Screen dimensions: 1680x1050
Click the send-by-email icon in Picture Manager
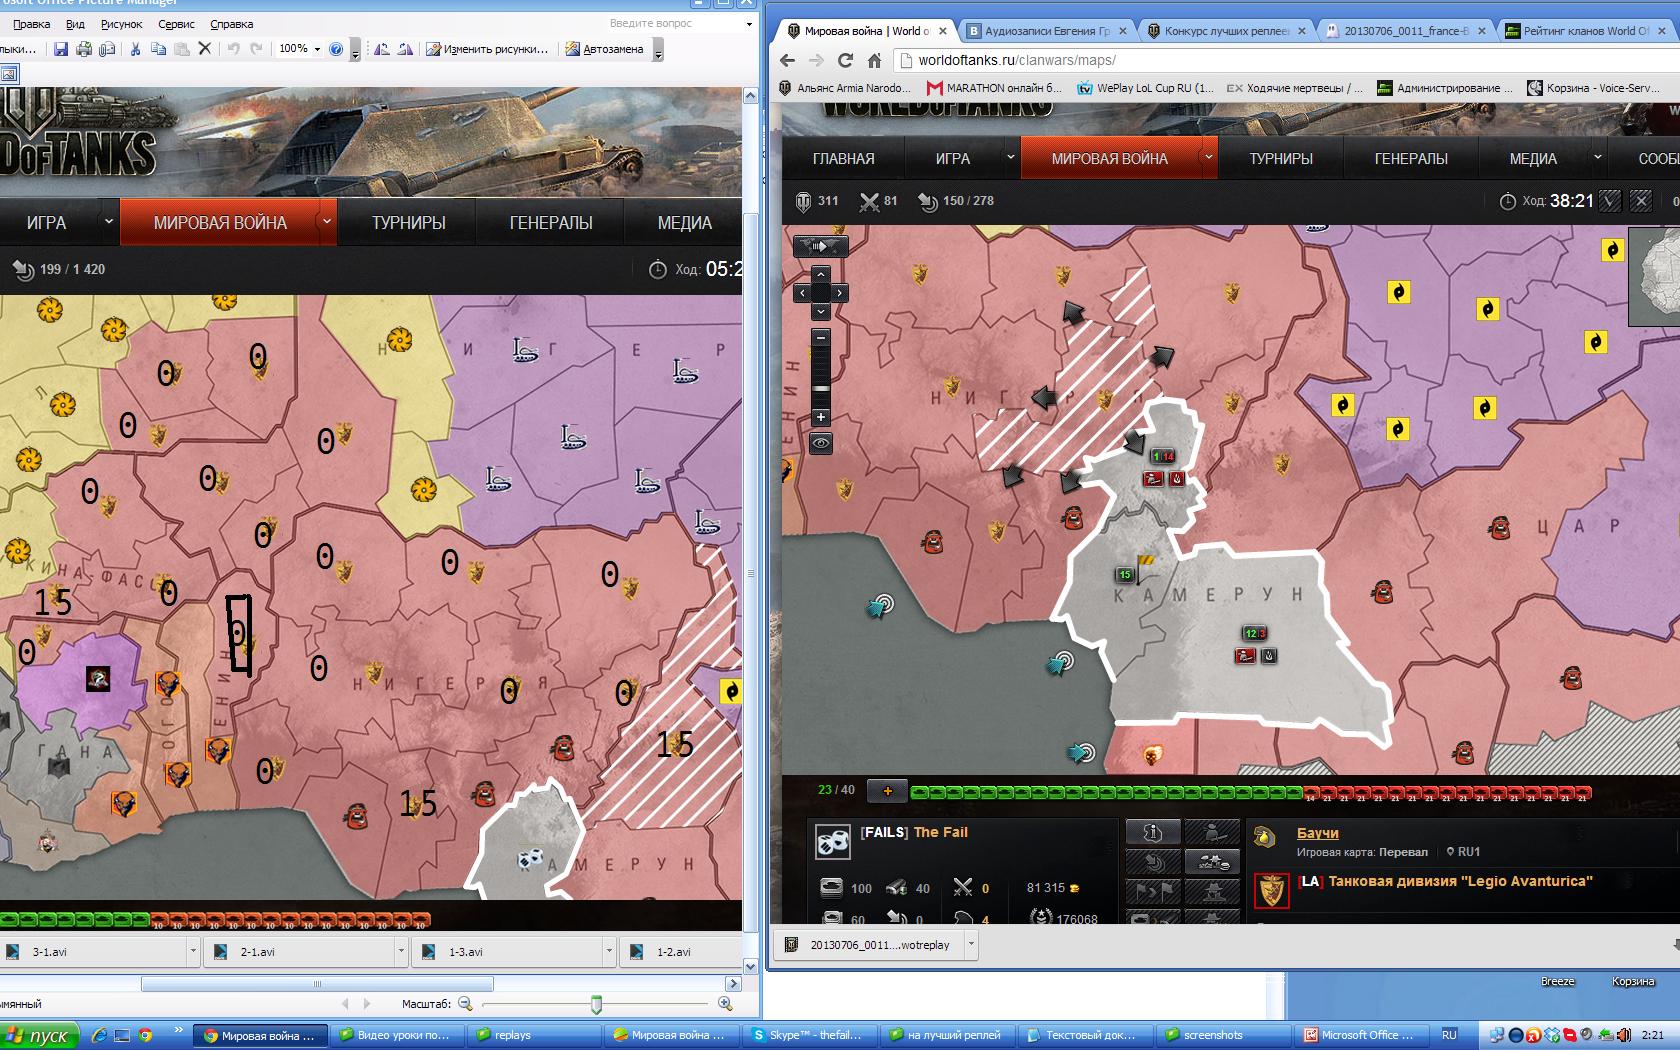(x=107, y=49)
